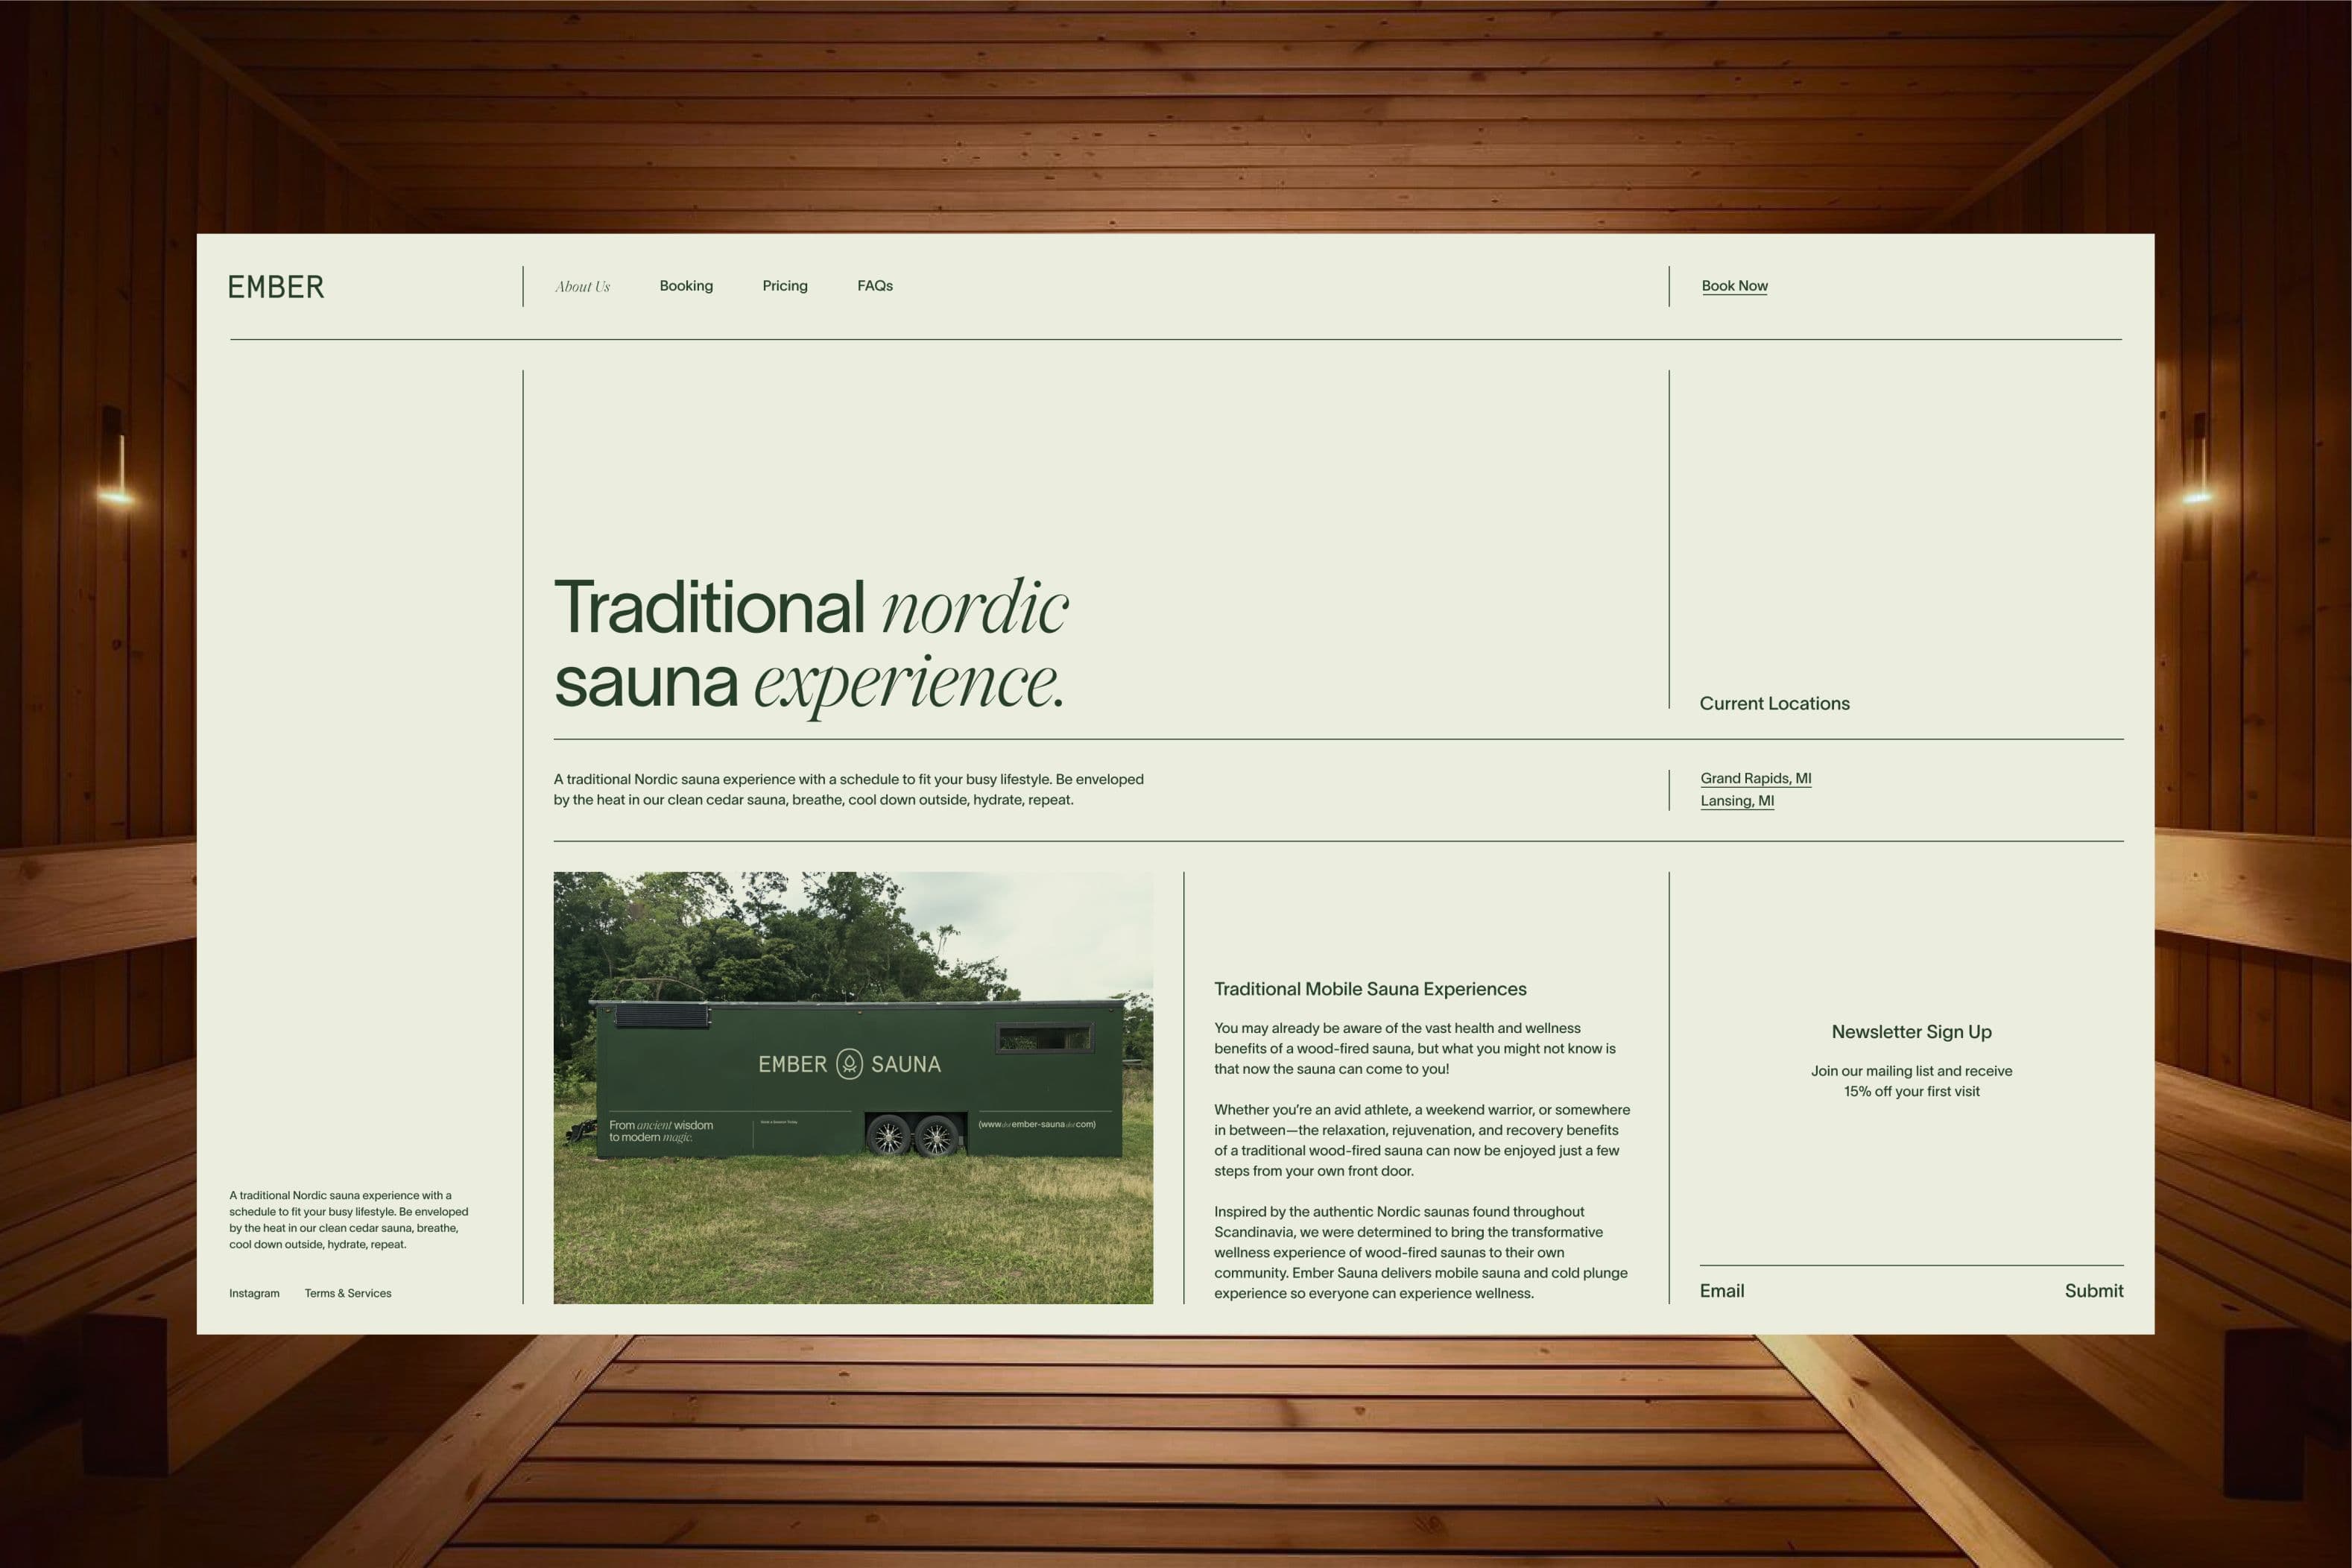Open the About Us page
Screen dimensions: 2352x1568
coord(582,287)
